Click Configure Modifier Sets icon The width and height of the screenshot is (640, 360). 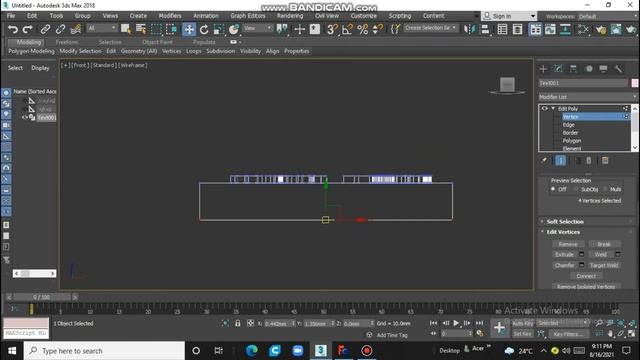(x=605, y=160)
